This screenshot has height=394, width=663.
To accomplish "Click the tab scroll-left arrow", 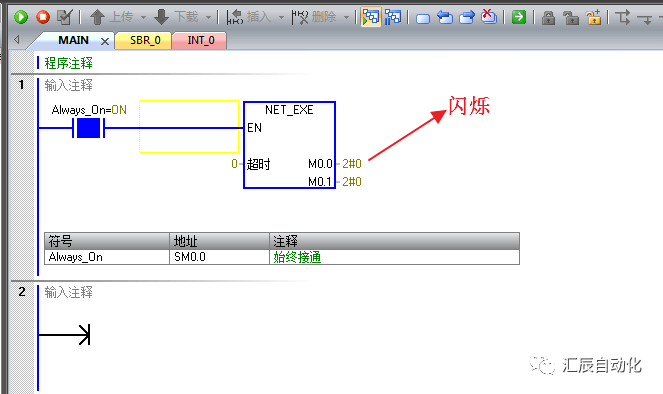I will (16, 40).
